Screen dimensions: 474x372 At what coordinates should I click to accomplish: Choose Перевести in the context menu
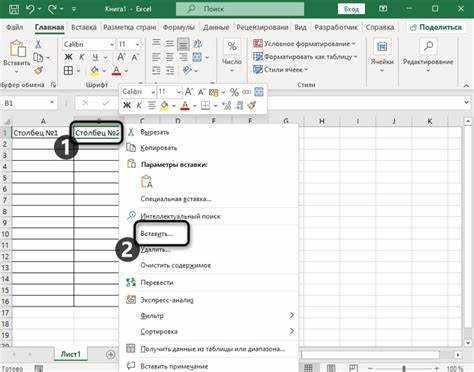click(208, 283)
